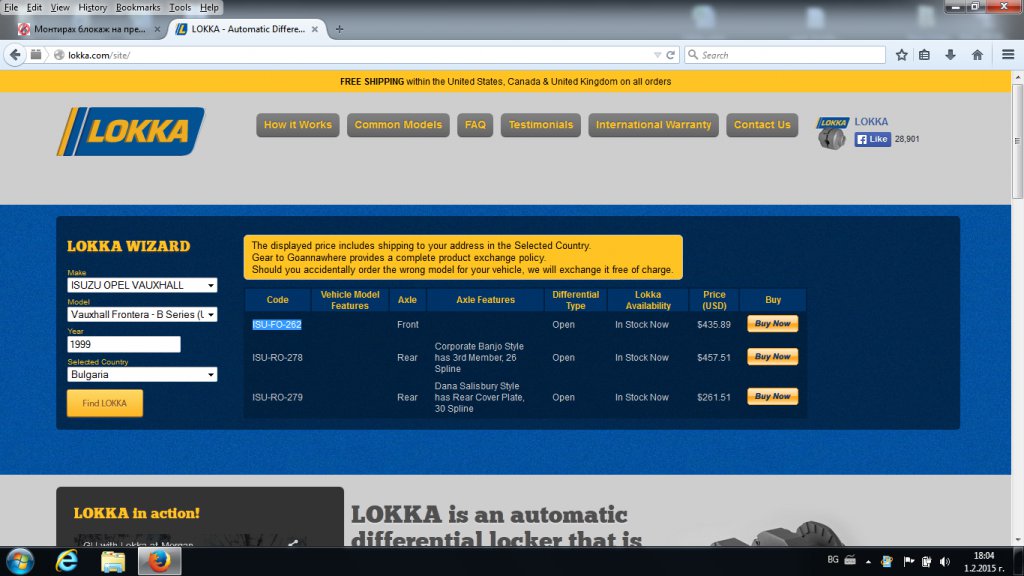Screen dimensions: 1024x576
Task: Open the Firefox hamburger menu
Action: point(1008,55)
